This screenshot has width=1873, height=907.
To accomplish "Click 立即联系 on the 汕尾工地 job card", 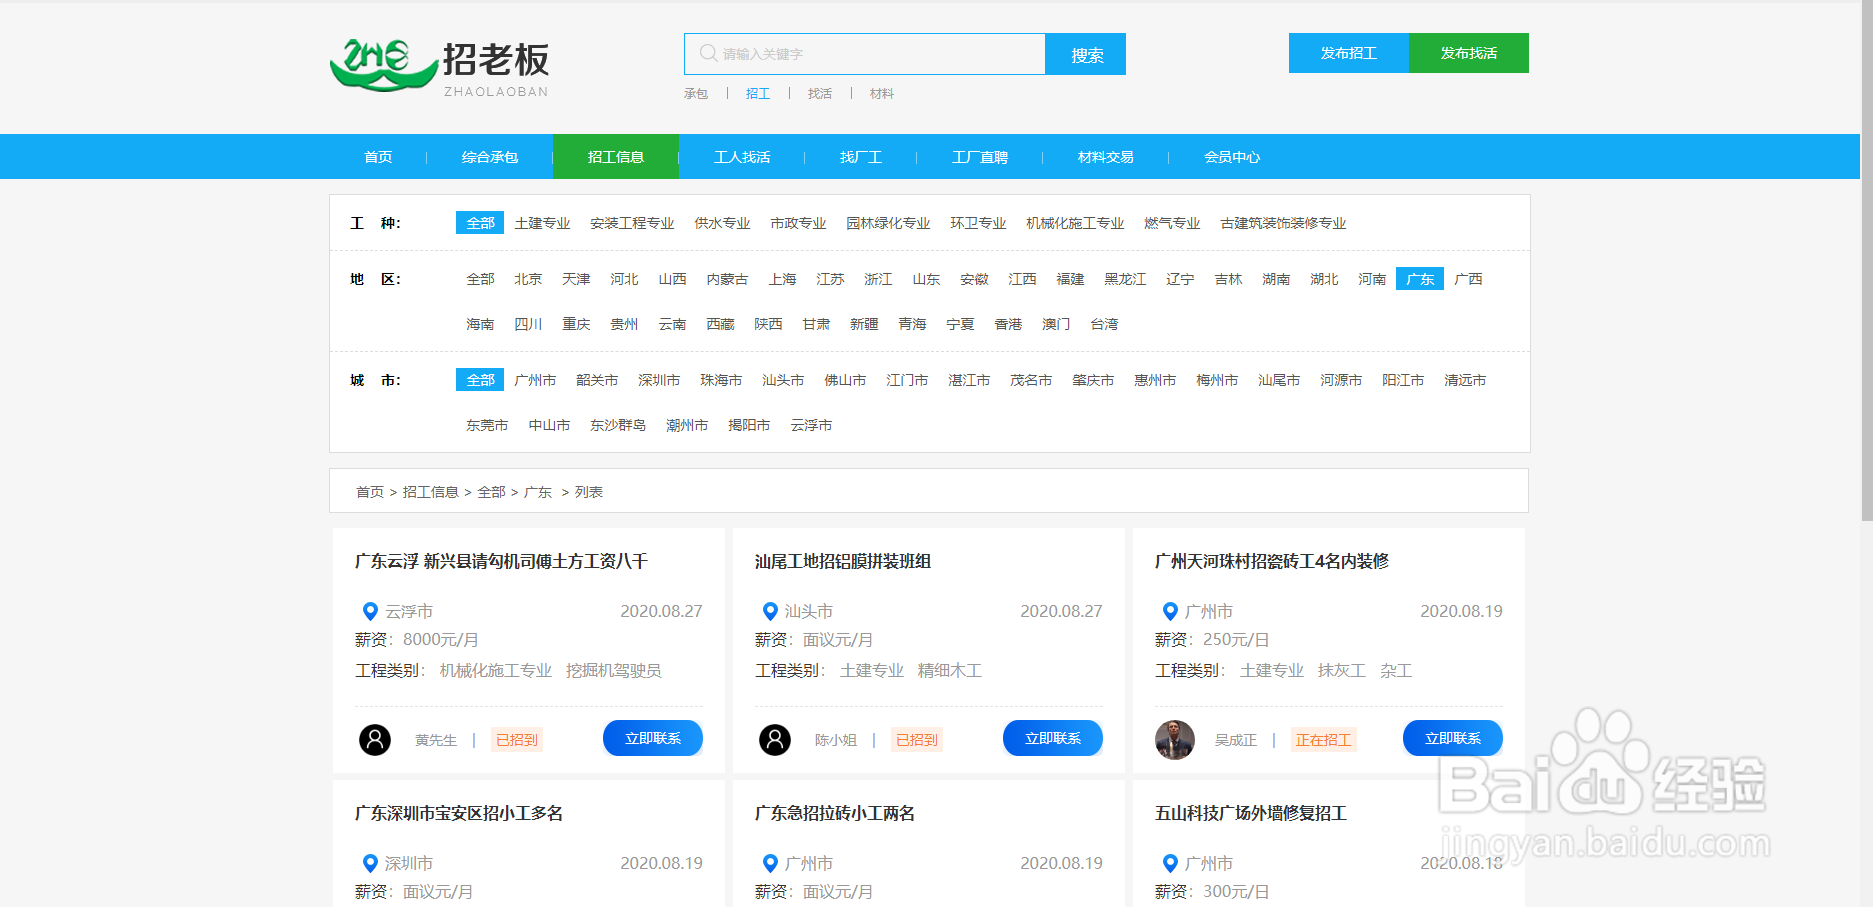I will coord(1052,738).
